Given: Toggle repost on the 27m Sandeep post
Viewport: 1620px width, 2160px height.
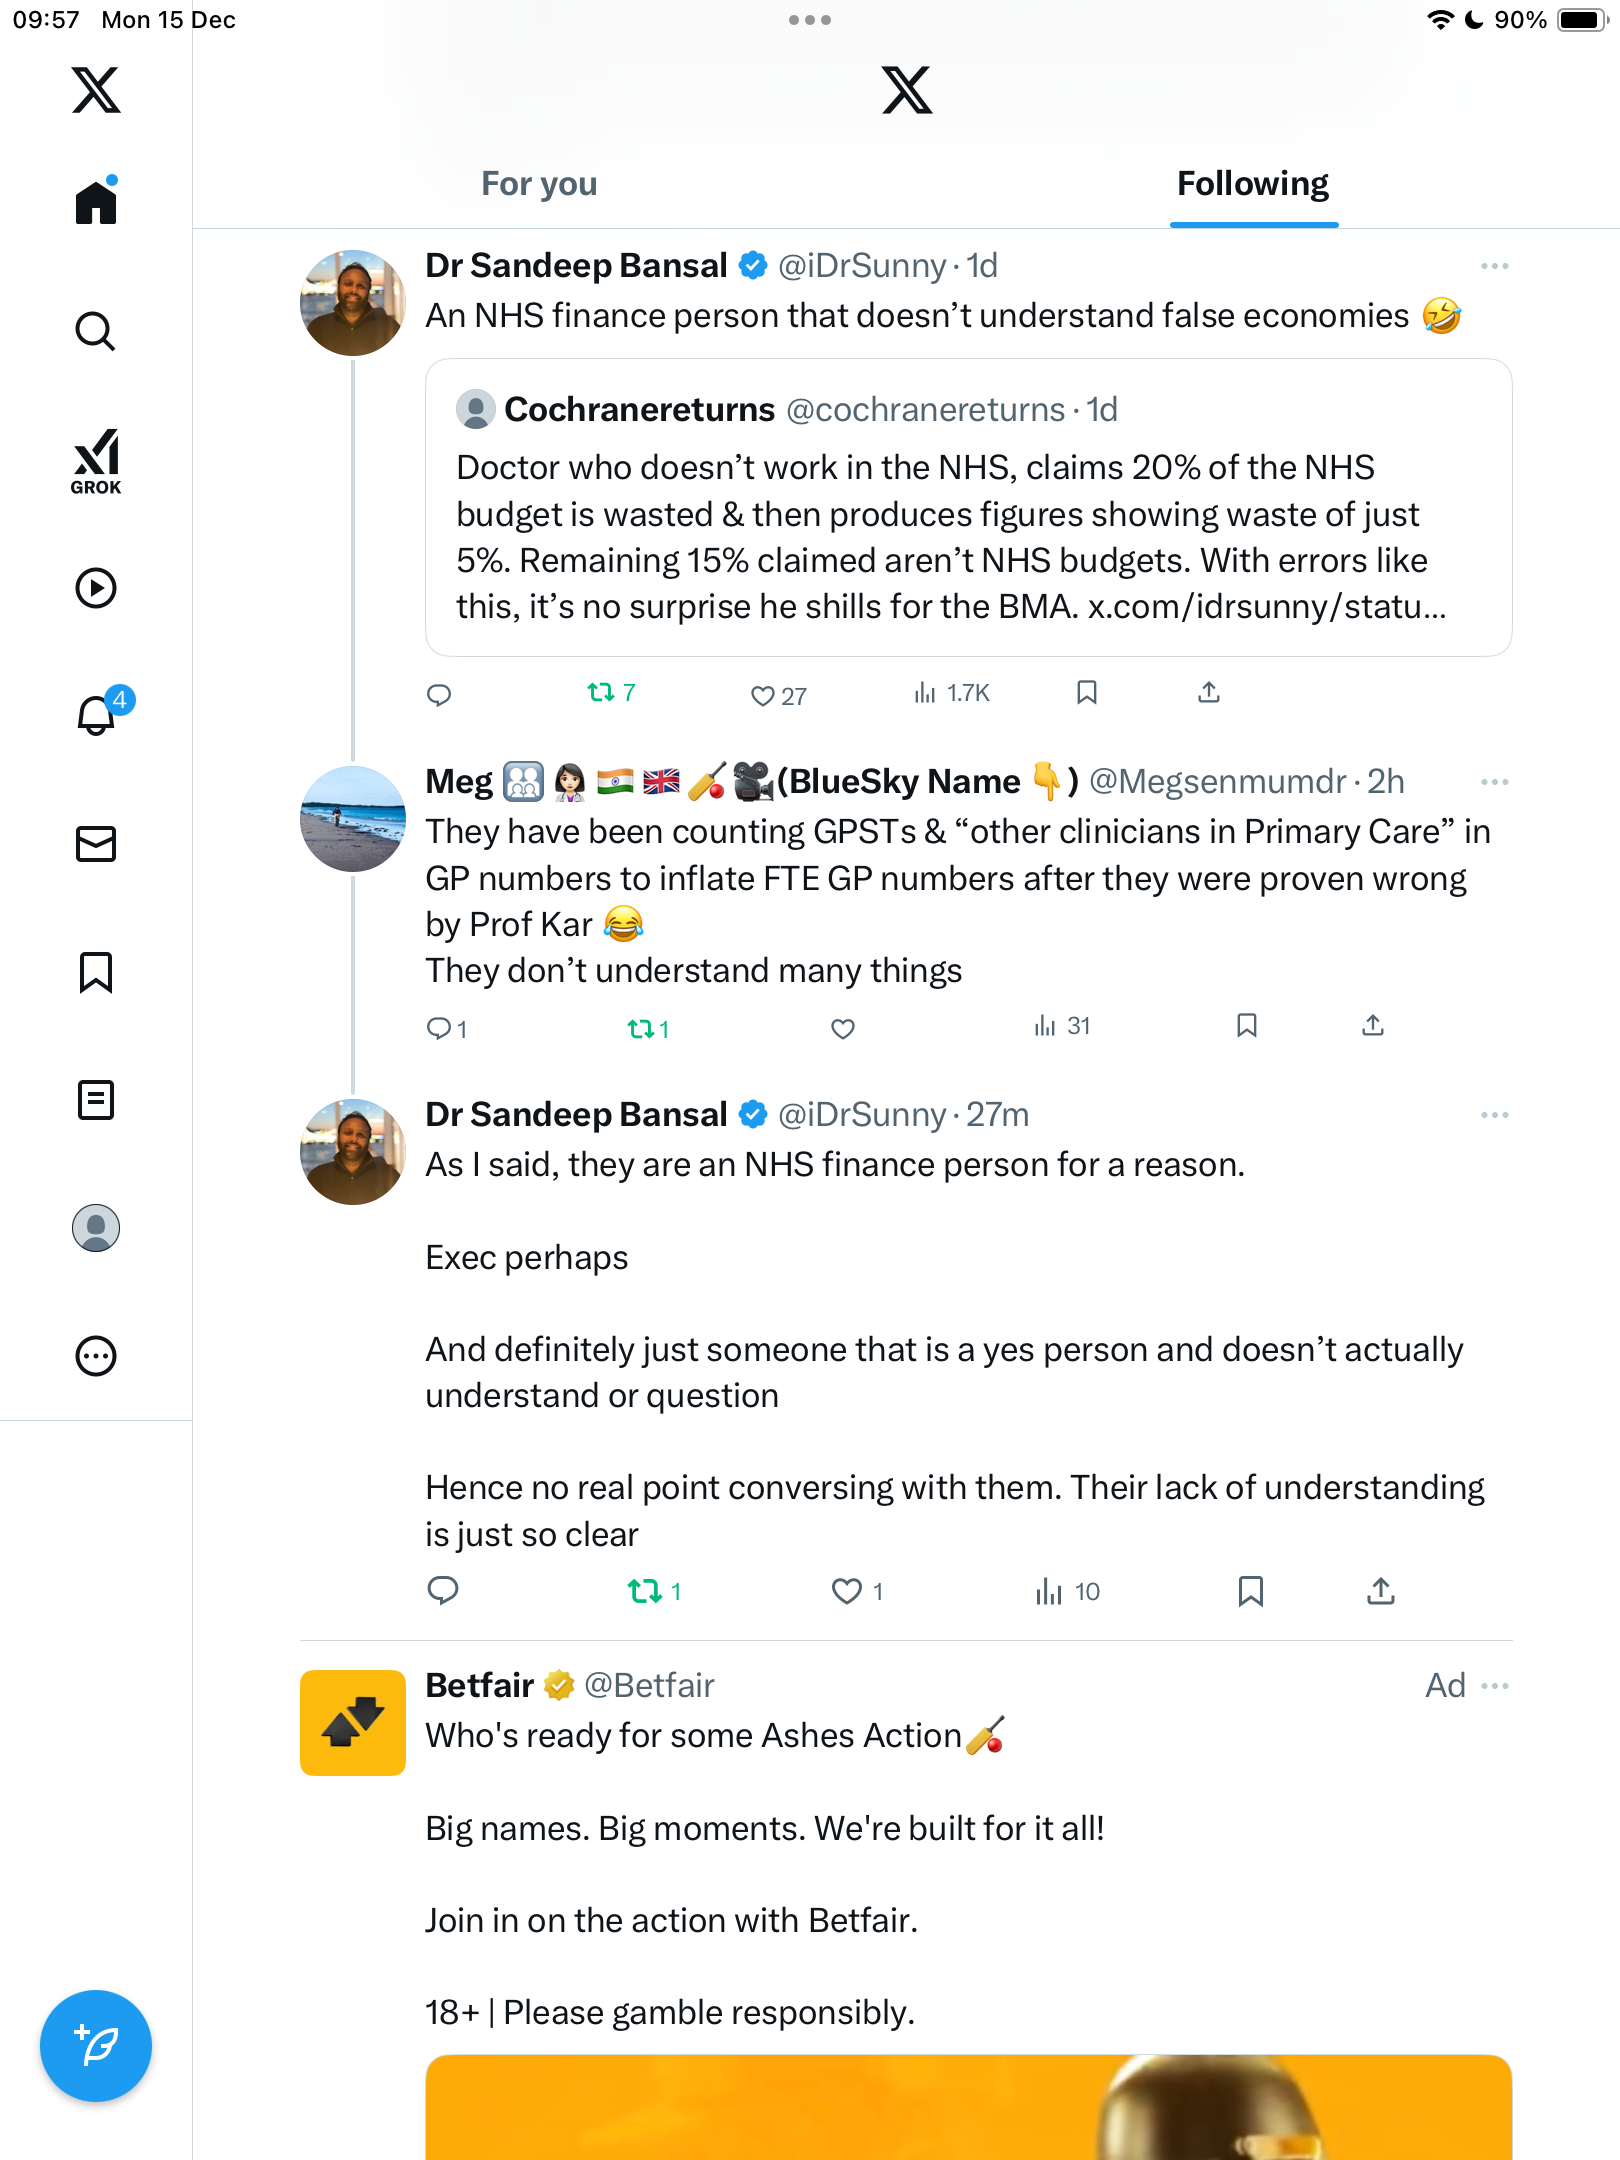Looking at the screenshot, I should click(645, 1591).
